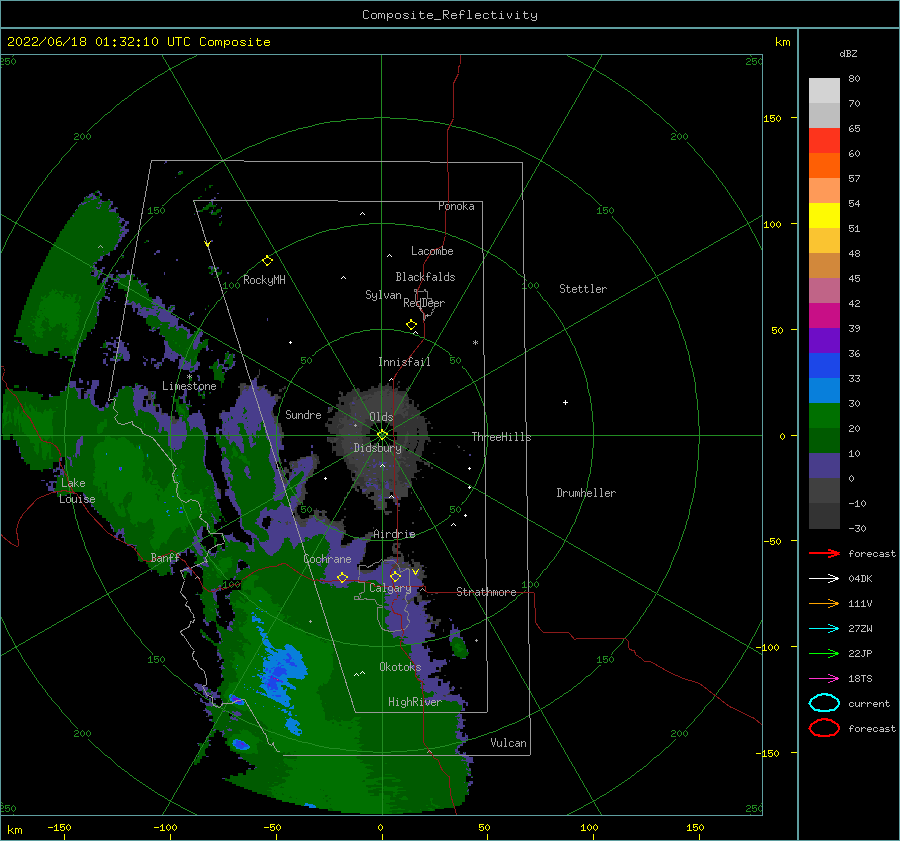
Task: Click the Lacombe city label
Action: pos(432,251)
